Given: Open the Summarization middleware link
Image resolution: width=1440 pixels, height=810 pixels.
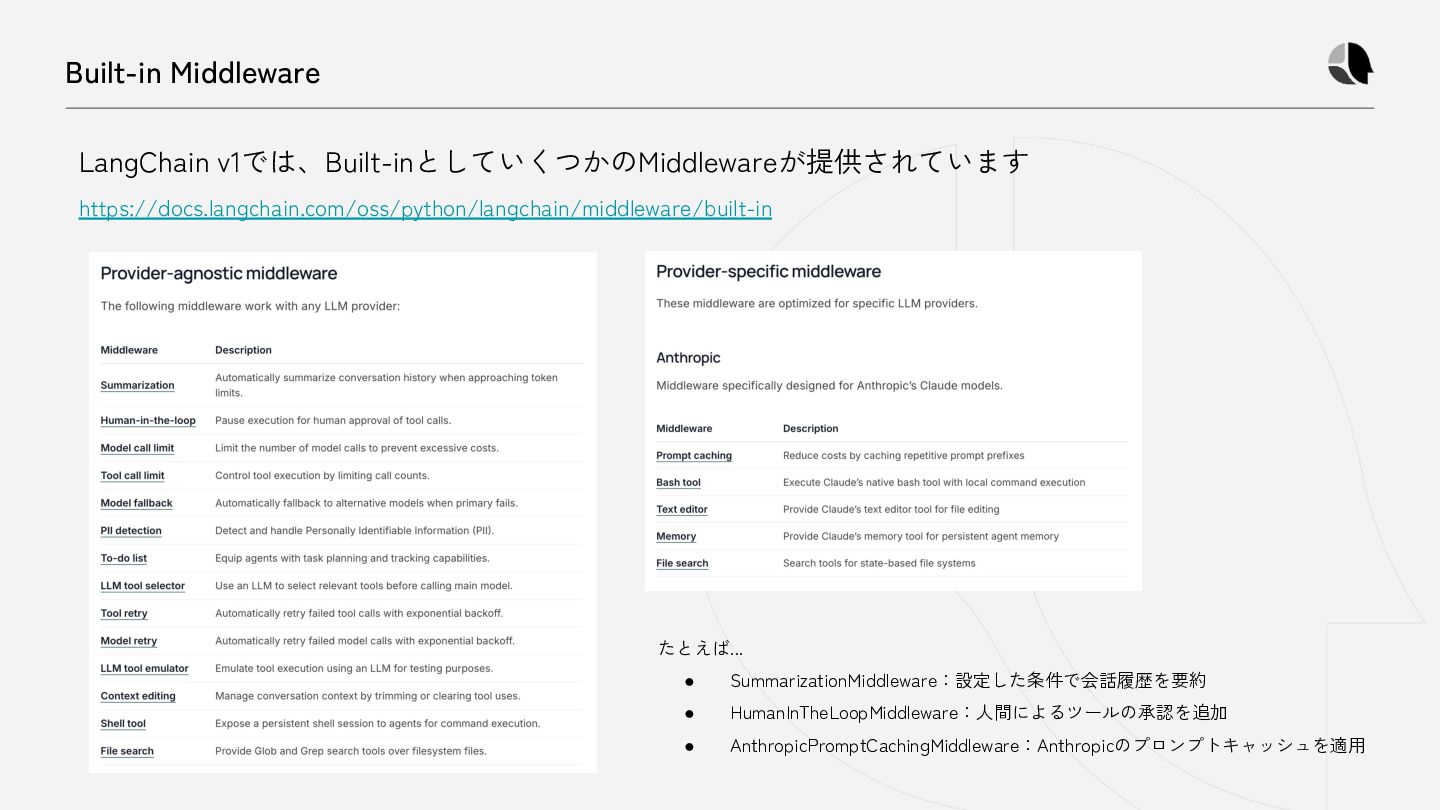Looking at the screenshot, I should pyautogui.click(x=137, y=385).
